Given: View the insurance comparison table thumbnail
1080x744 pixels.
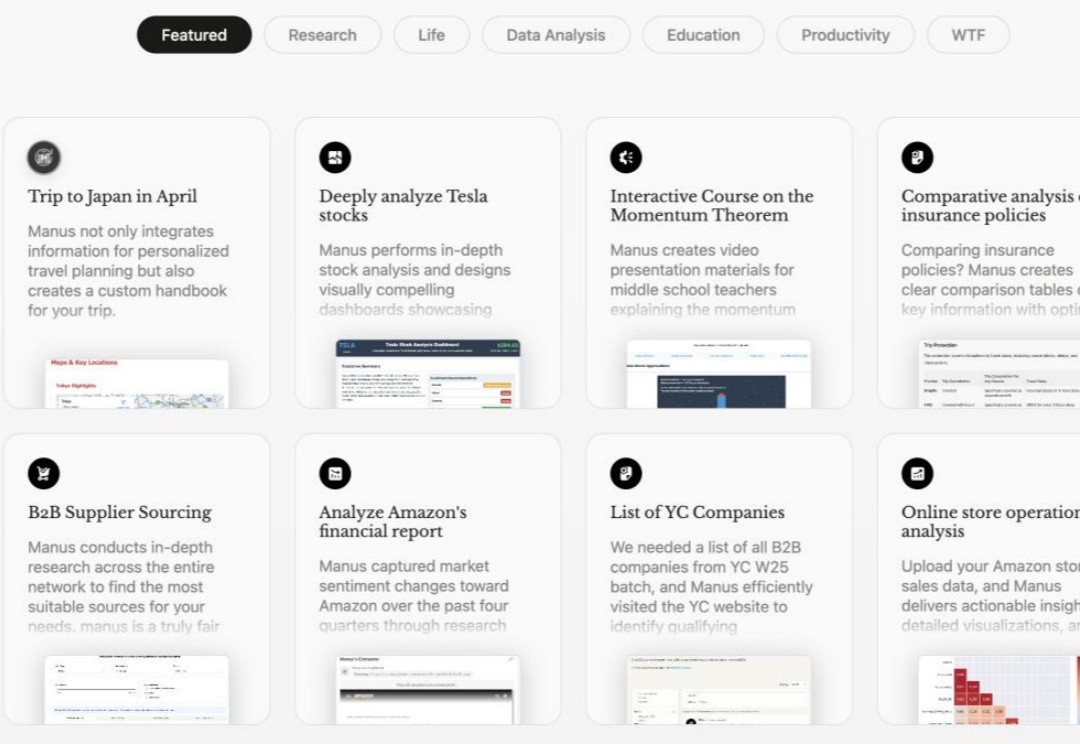Looking at the screenshot, I should 999,373.
